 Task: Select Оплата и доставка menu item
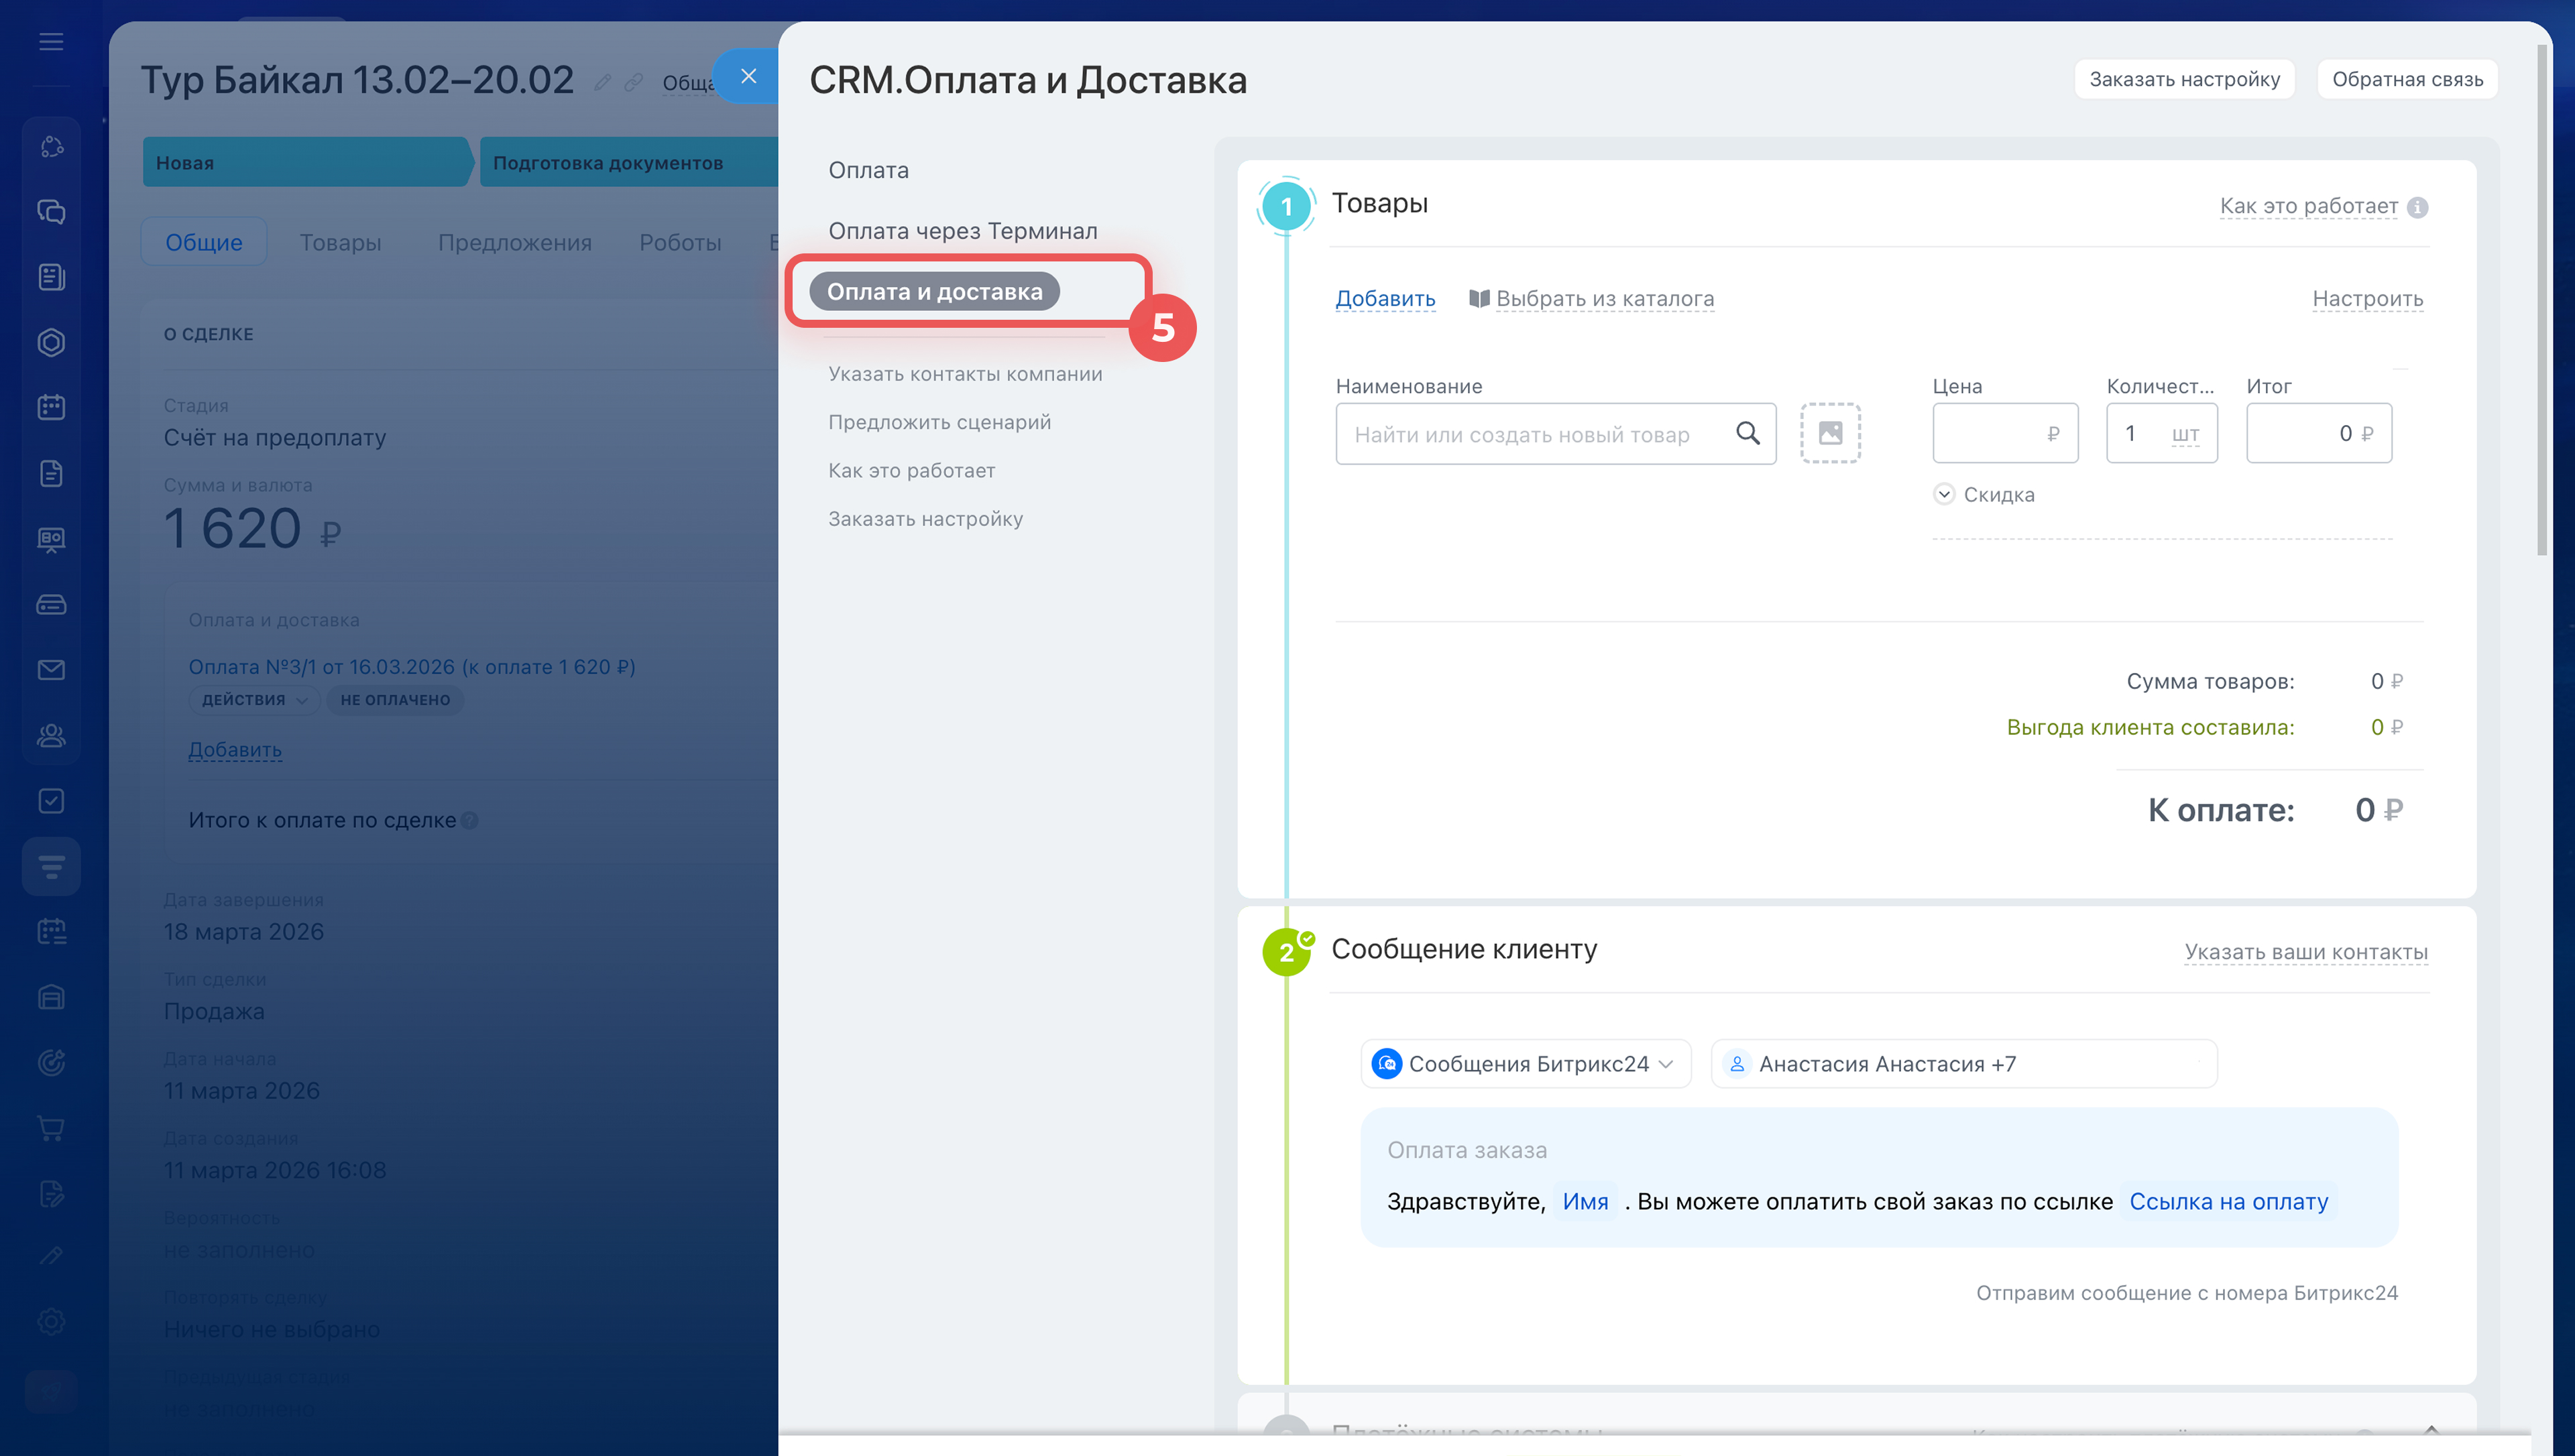[x=934, y=292]
